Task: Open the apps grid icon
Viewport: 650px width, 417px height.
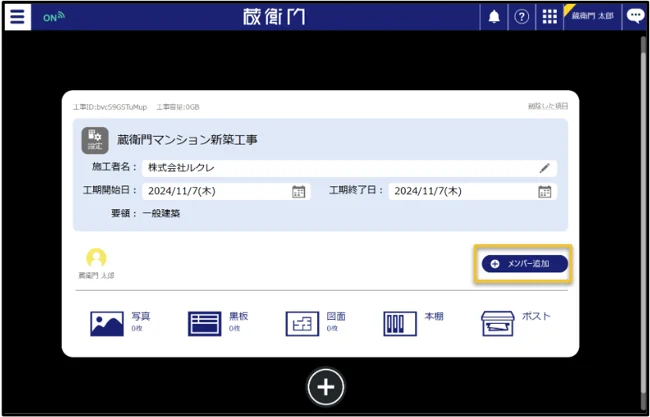Action: (x=549, y=17)
